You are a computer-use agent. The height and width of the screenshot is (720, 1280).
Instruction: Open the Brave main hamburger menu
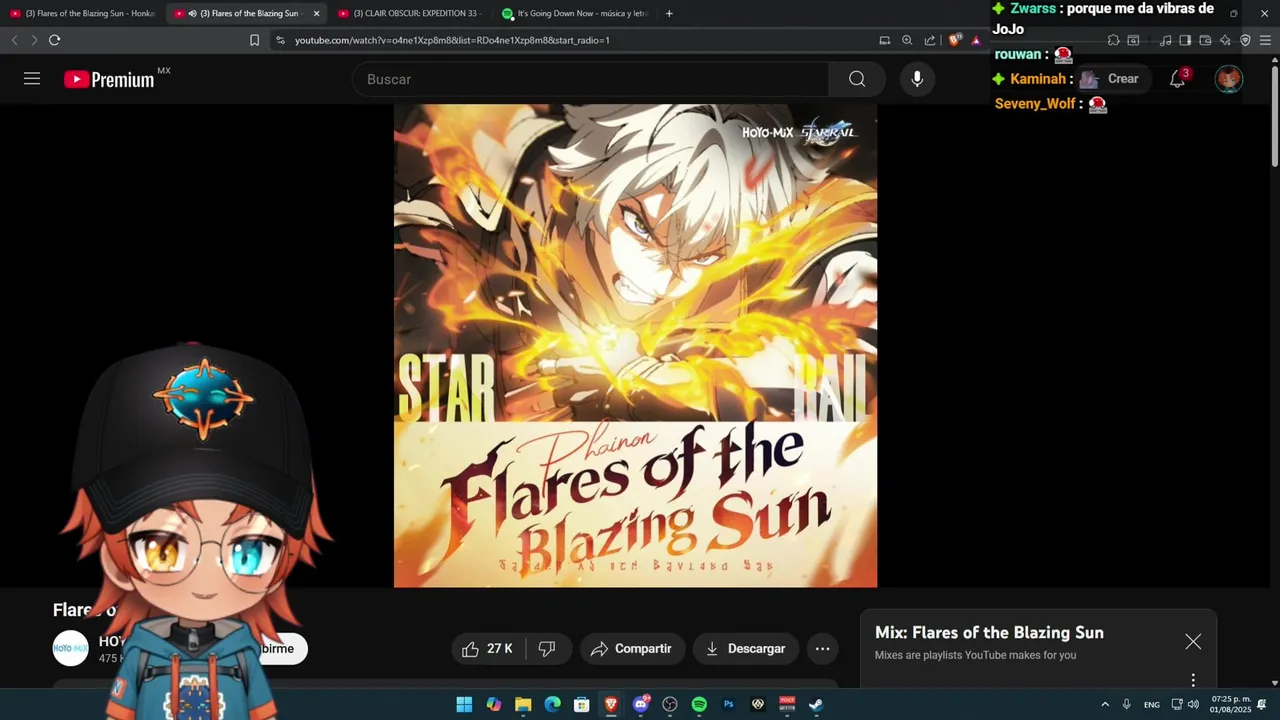point(1265,40)
